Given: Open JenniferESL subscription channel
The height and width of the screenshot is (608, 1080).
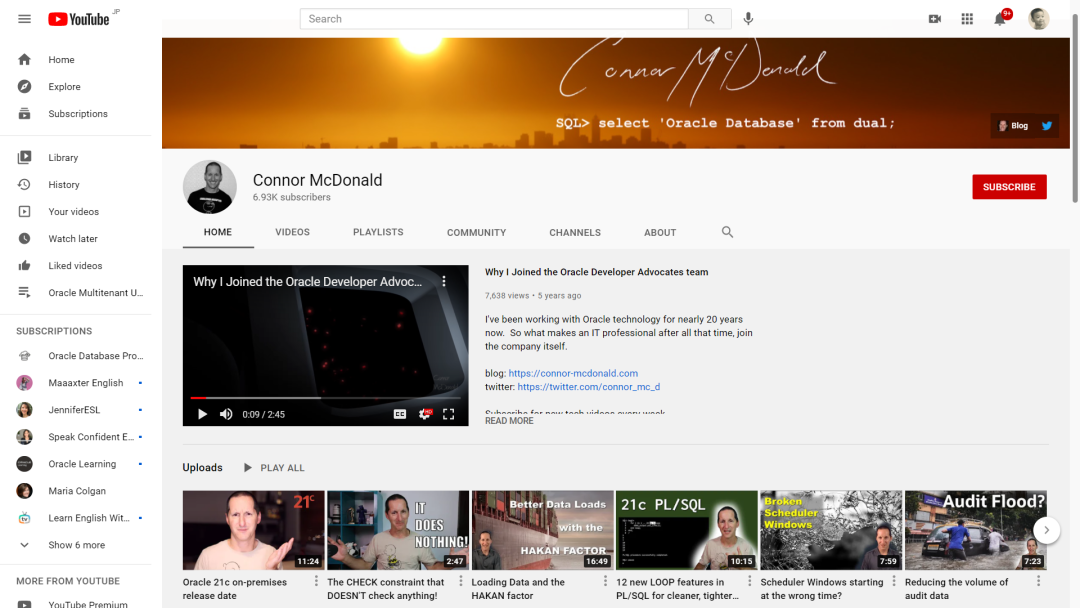Looking at the screenshot, I should tap(76, 410).
